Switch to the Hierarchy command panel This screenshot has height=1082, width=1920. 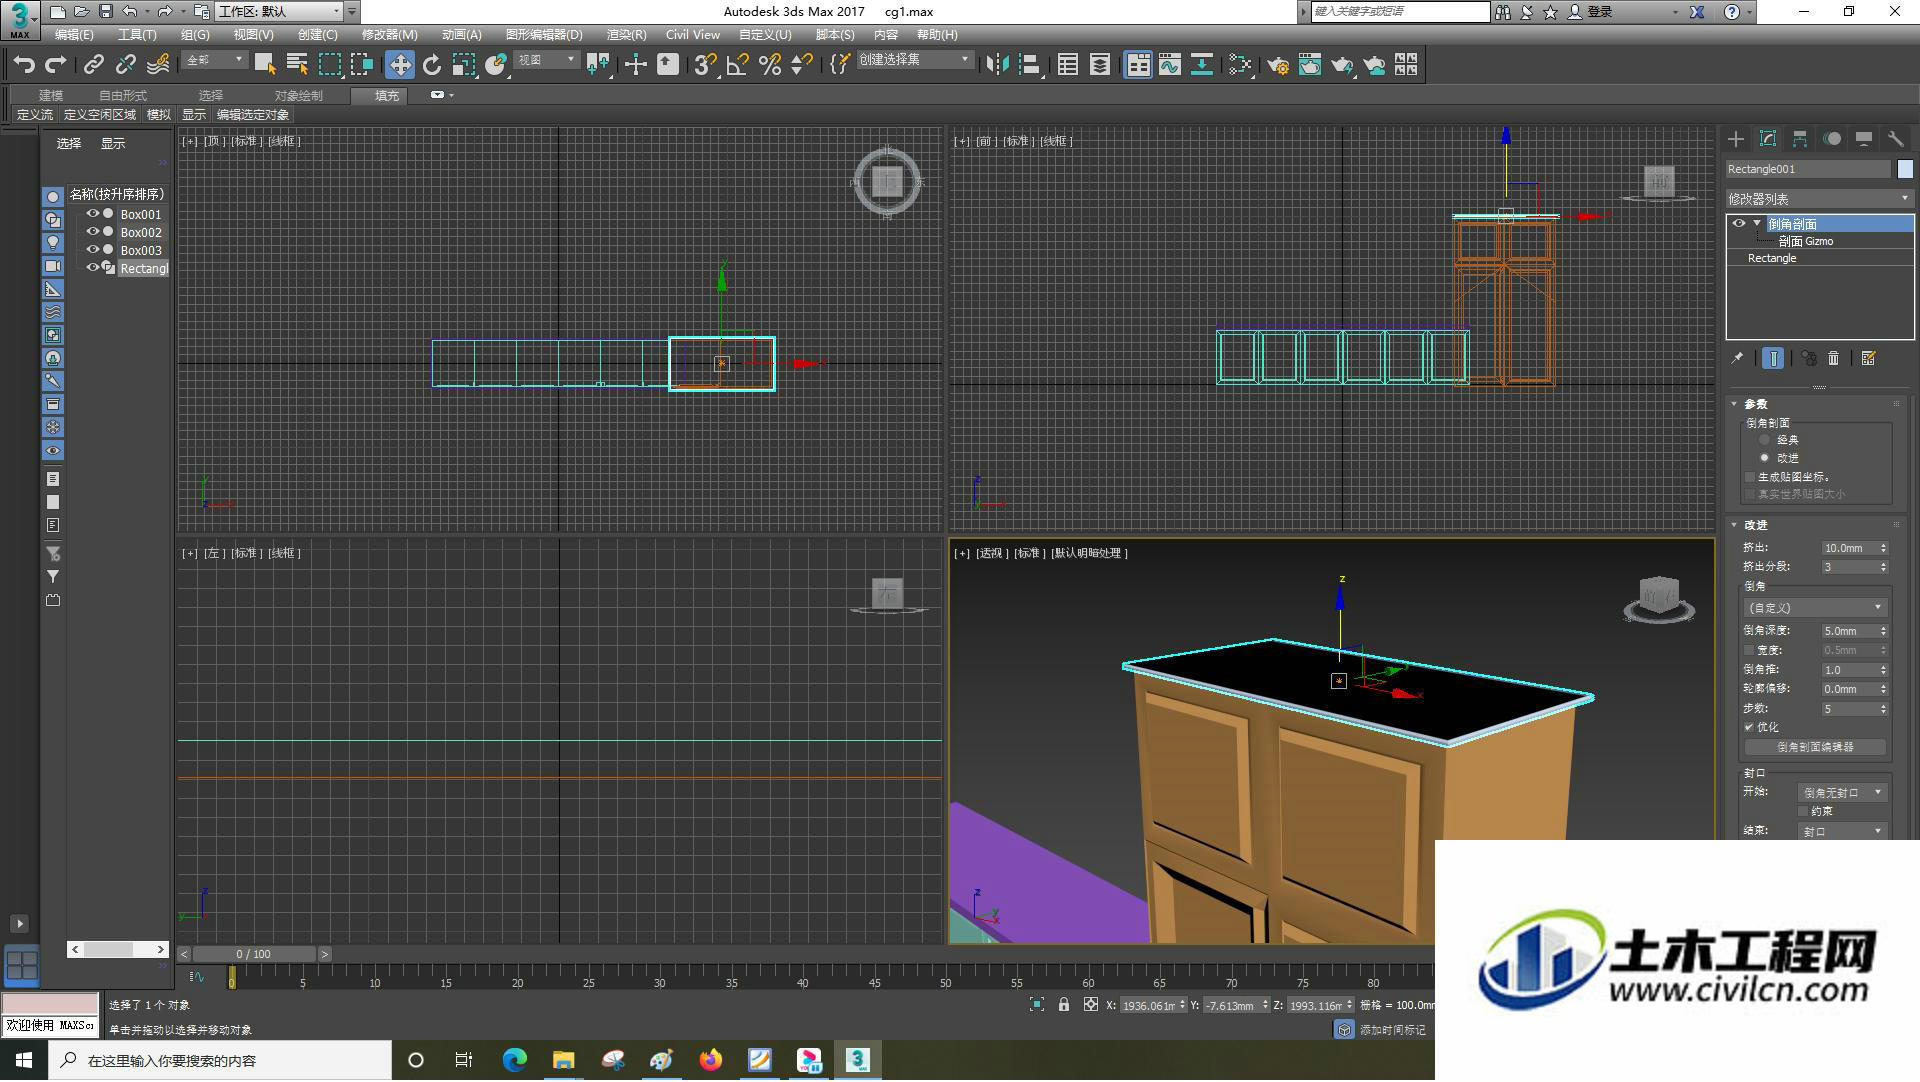pos(1800,139)
